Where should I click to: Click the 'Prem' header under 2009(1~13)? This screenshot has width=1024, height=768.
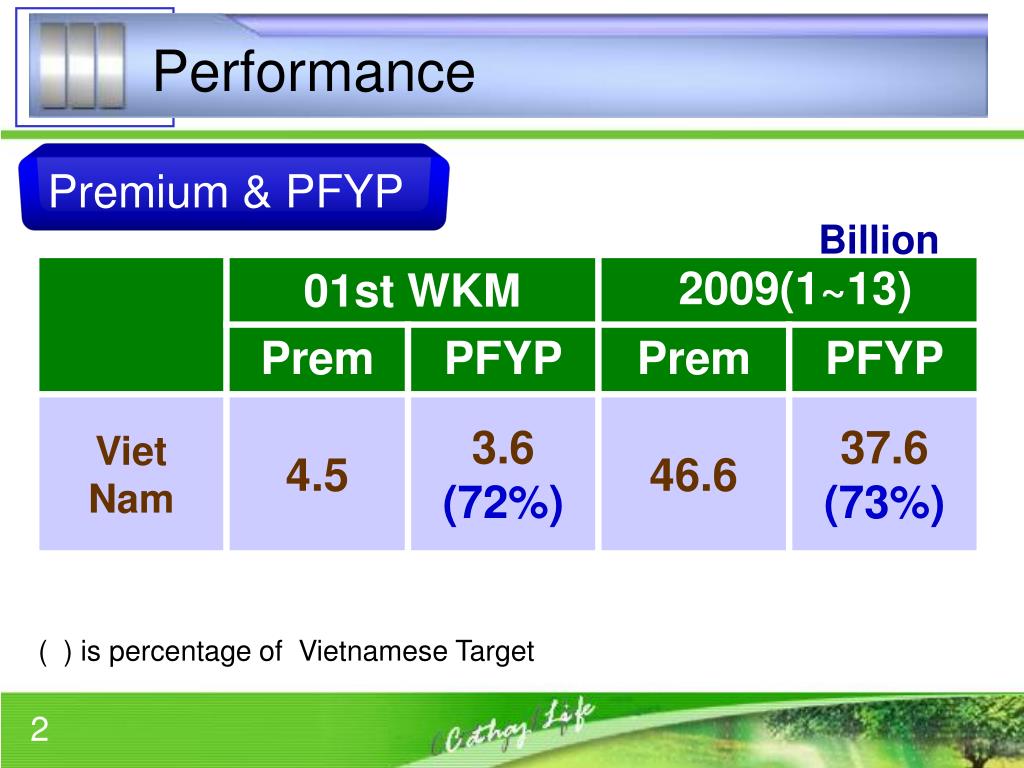pos(694,359)
